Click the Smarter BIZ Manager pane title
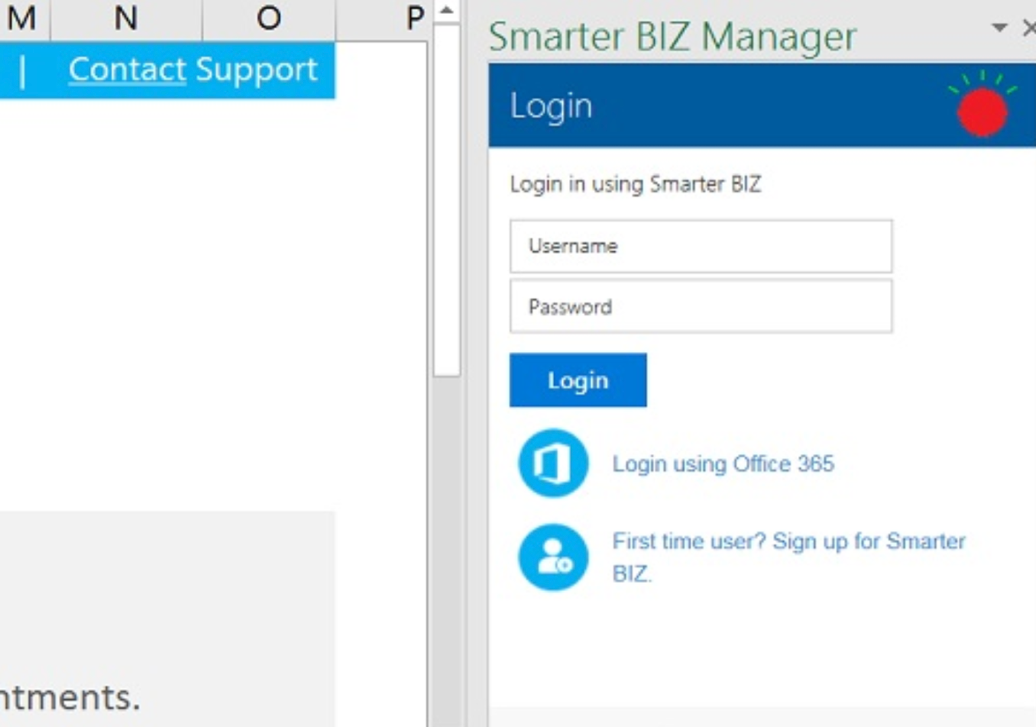Screen dimensions: 1036x727 pos(673,36)
